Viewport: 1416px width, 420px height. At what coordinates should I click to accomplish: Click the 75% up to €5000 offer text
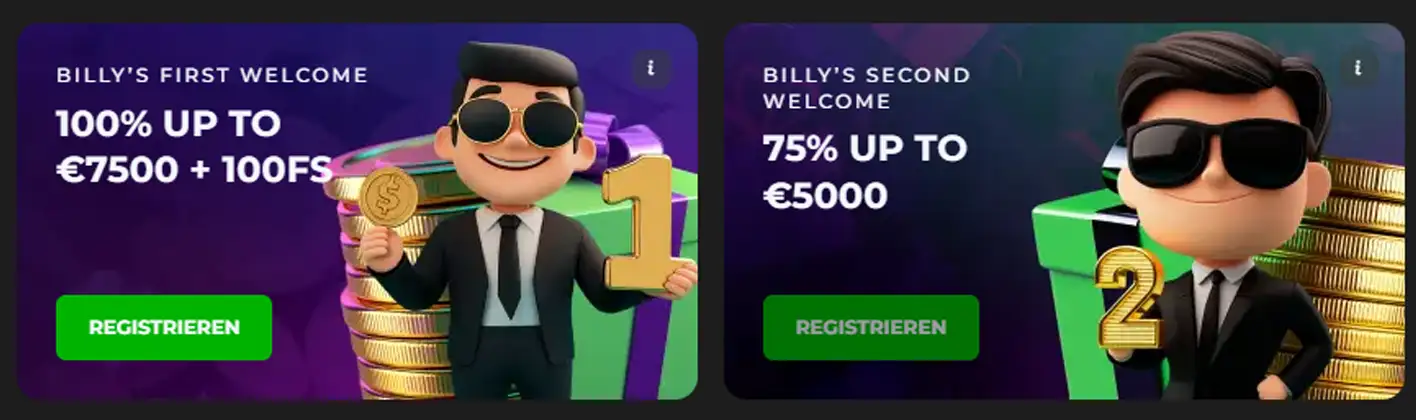point(865,171)
